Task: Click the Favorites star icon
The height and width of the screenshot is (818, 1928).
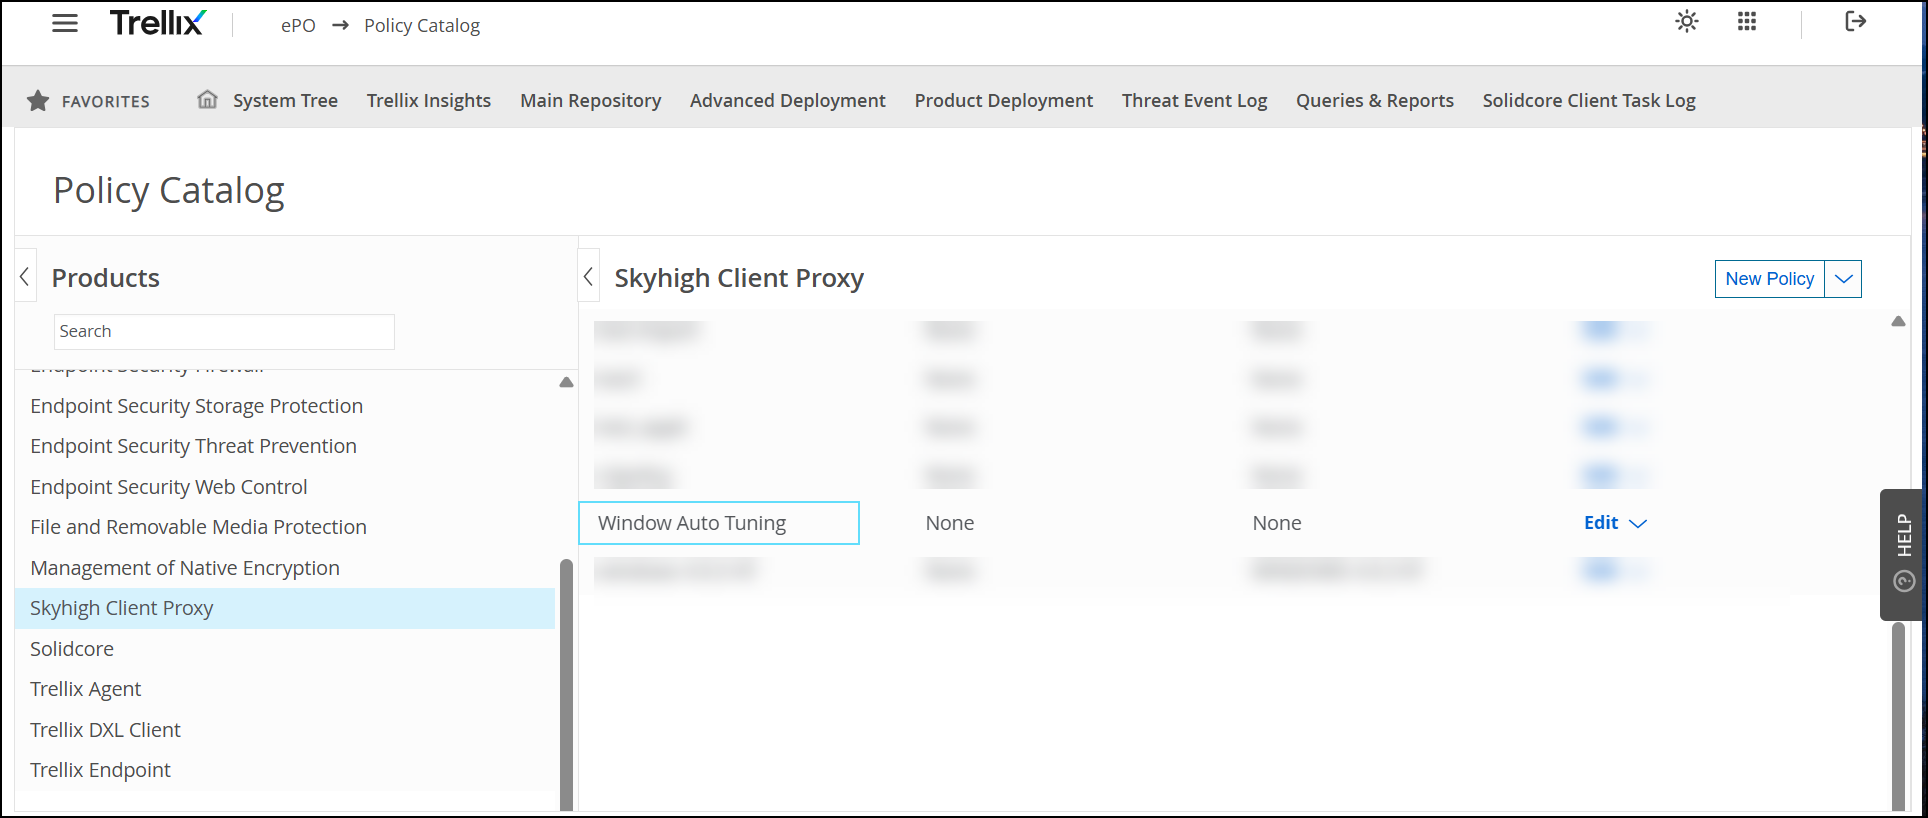Action: coord(38,100)
